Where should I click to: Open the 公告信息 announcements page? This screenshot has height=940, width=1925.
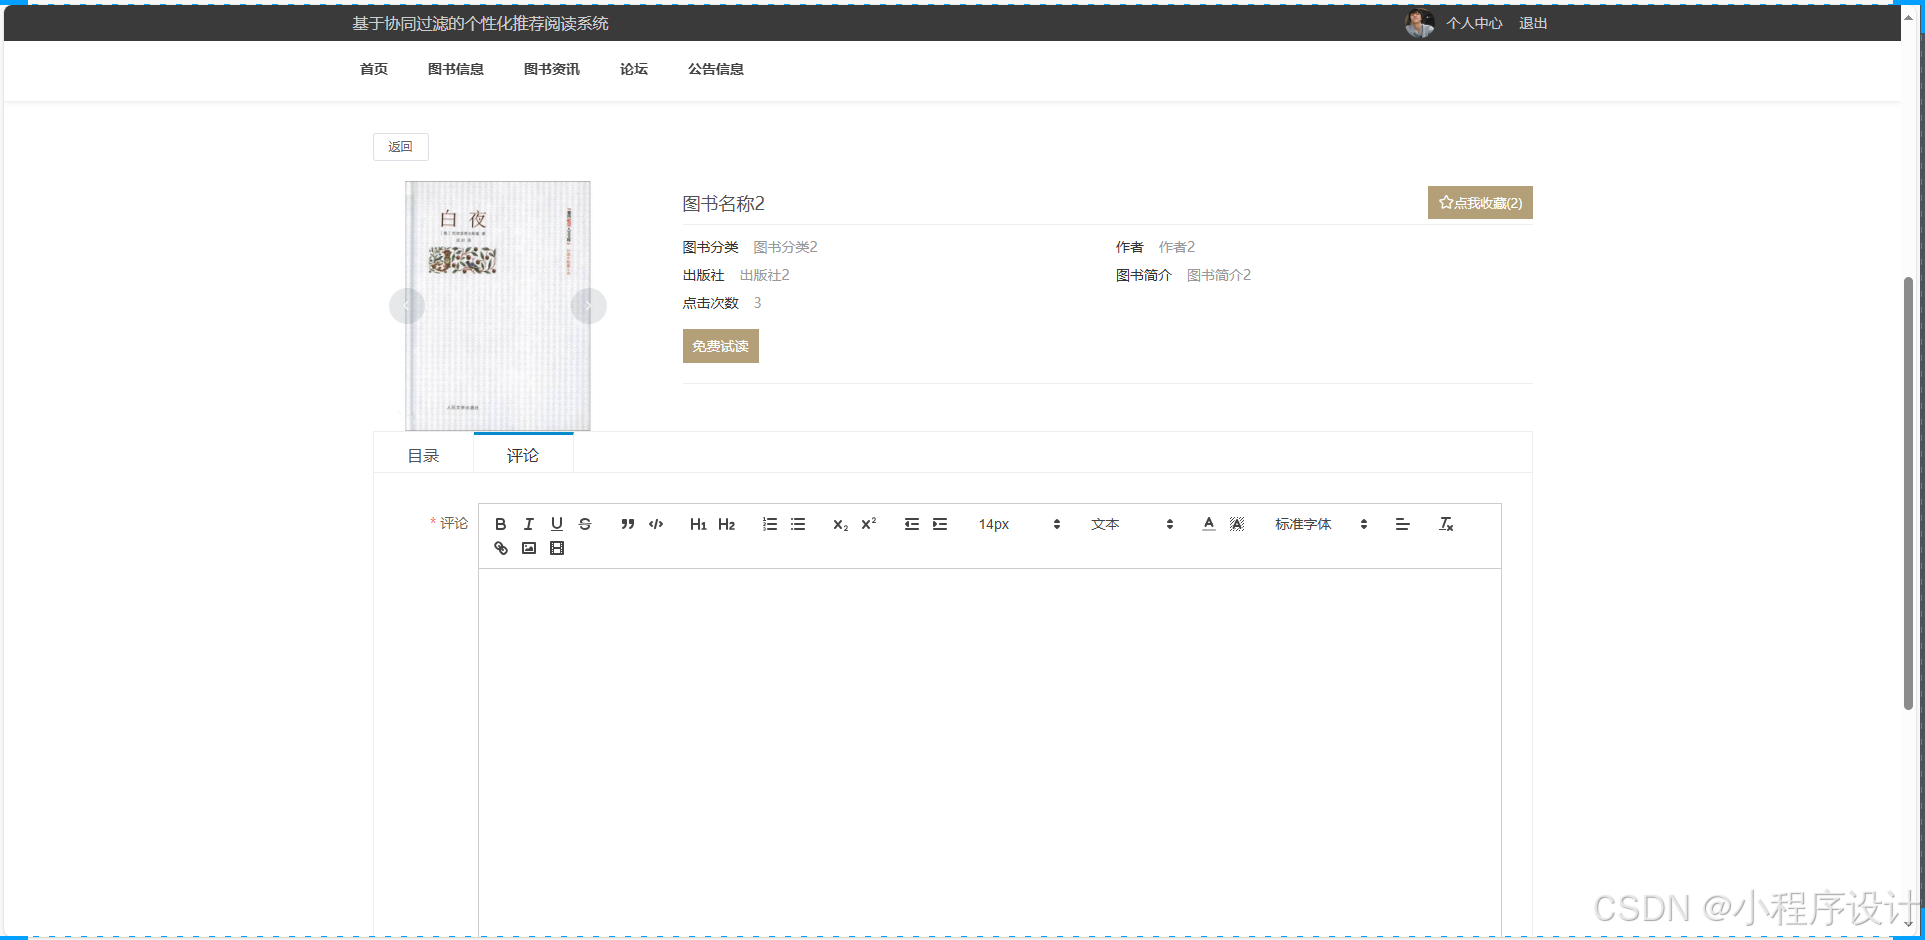tap(716, 69)
